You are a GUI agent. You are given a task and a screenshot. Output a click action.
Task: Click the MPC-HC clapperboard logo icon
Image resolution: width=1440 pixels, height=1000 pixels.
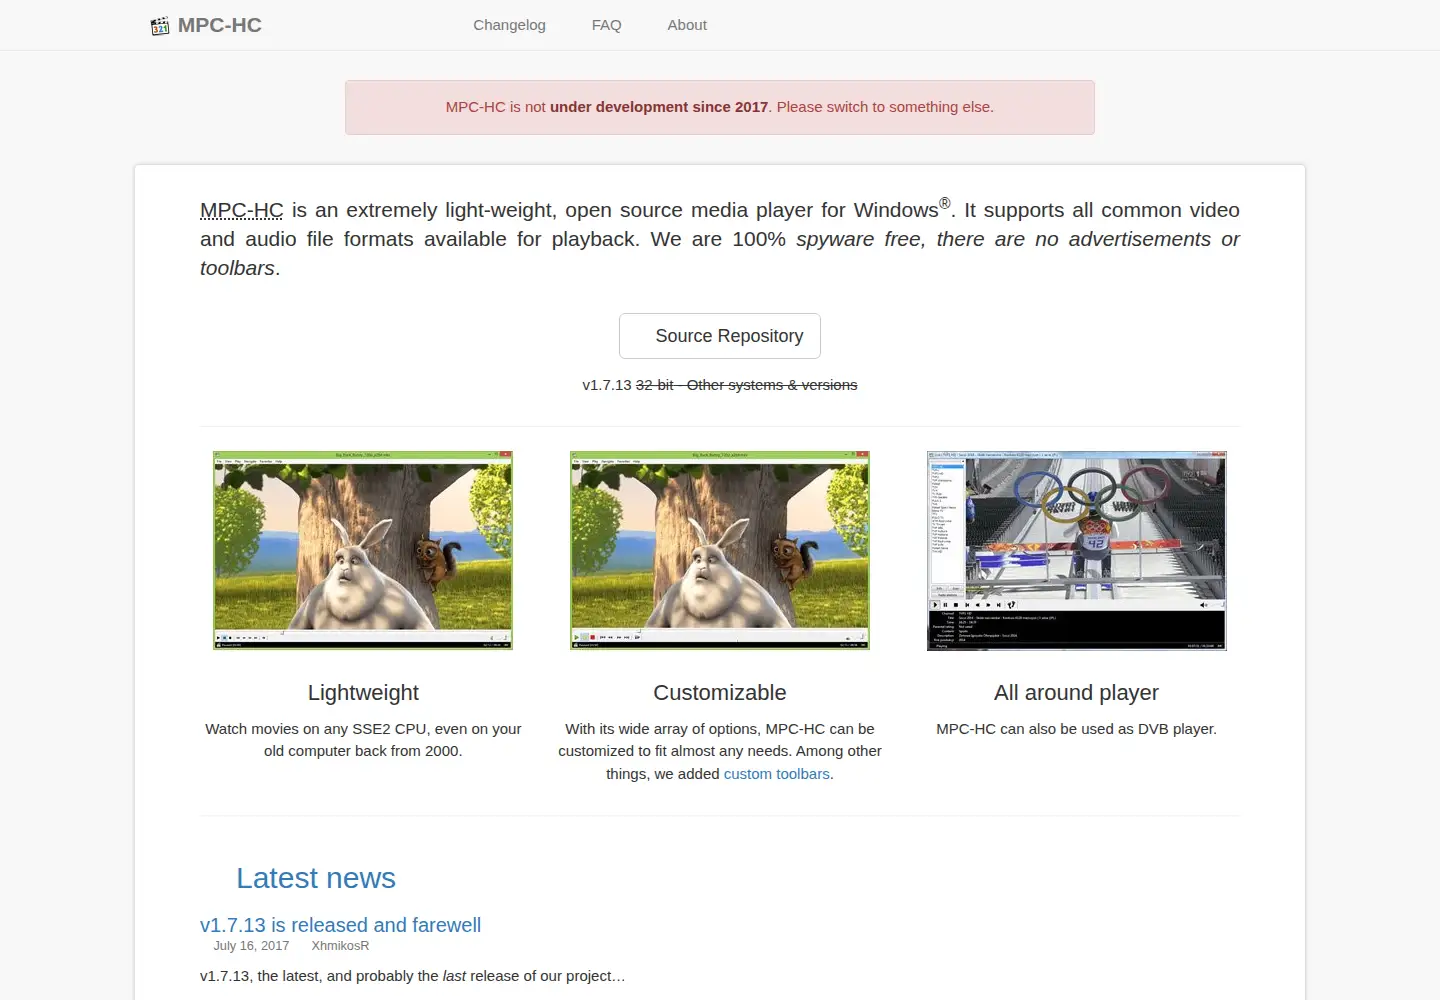[x=160, y=26]
